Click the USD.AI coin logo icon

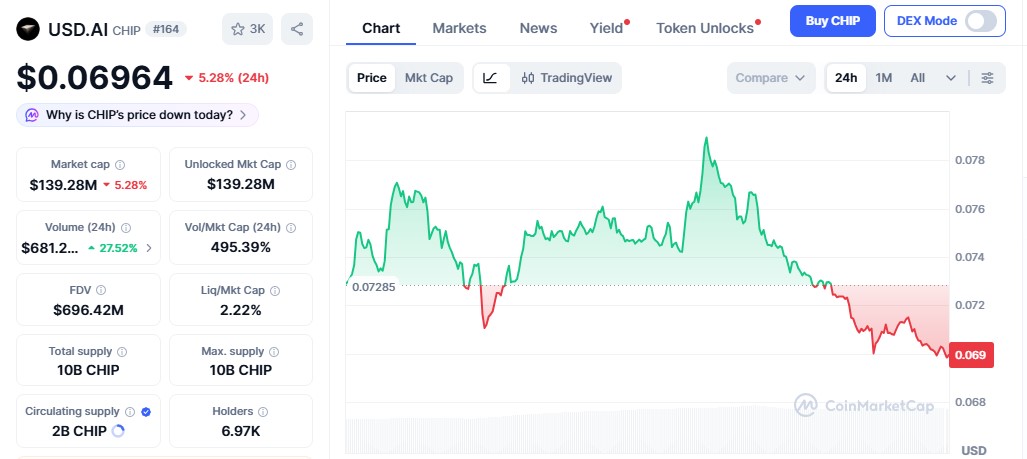point(28,29)
